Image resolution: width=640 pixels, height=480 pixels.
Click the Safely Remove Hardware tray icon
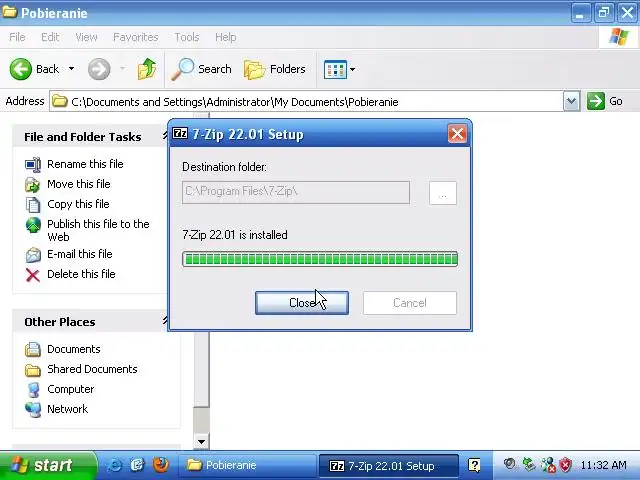(529, 464)
